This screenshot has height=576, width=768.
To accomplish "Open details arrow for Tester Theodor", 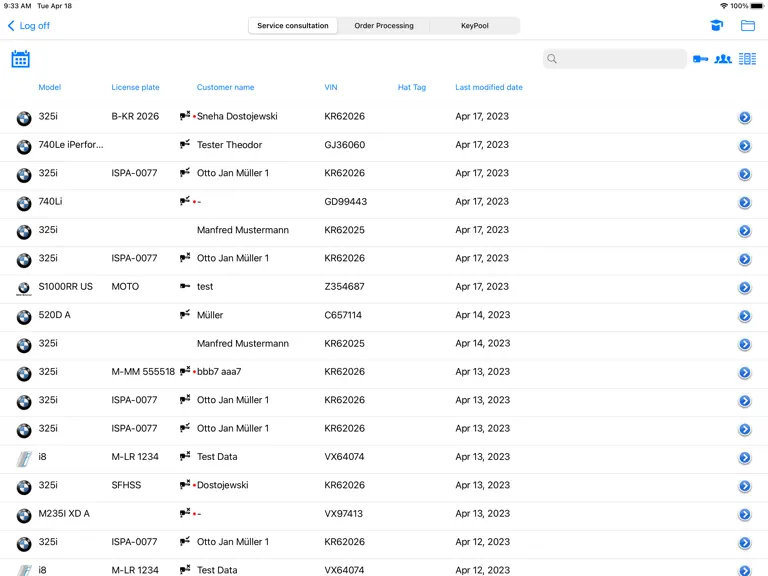I will (744, 145).
